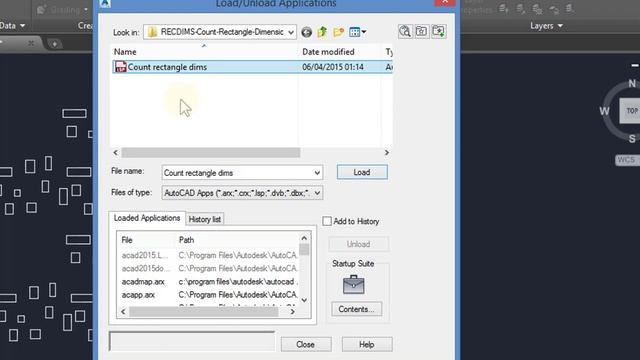Image resolution: width=640 pixels, height=360 pixels.
Task: Click the Help button
Action: (367, 344)
